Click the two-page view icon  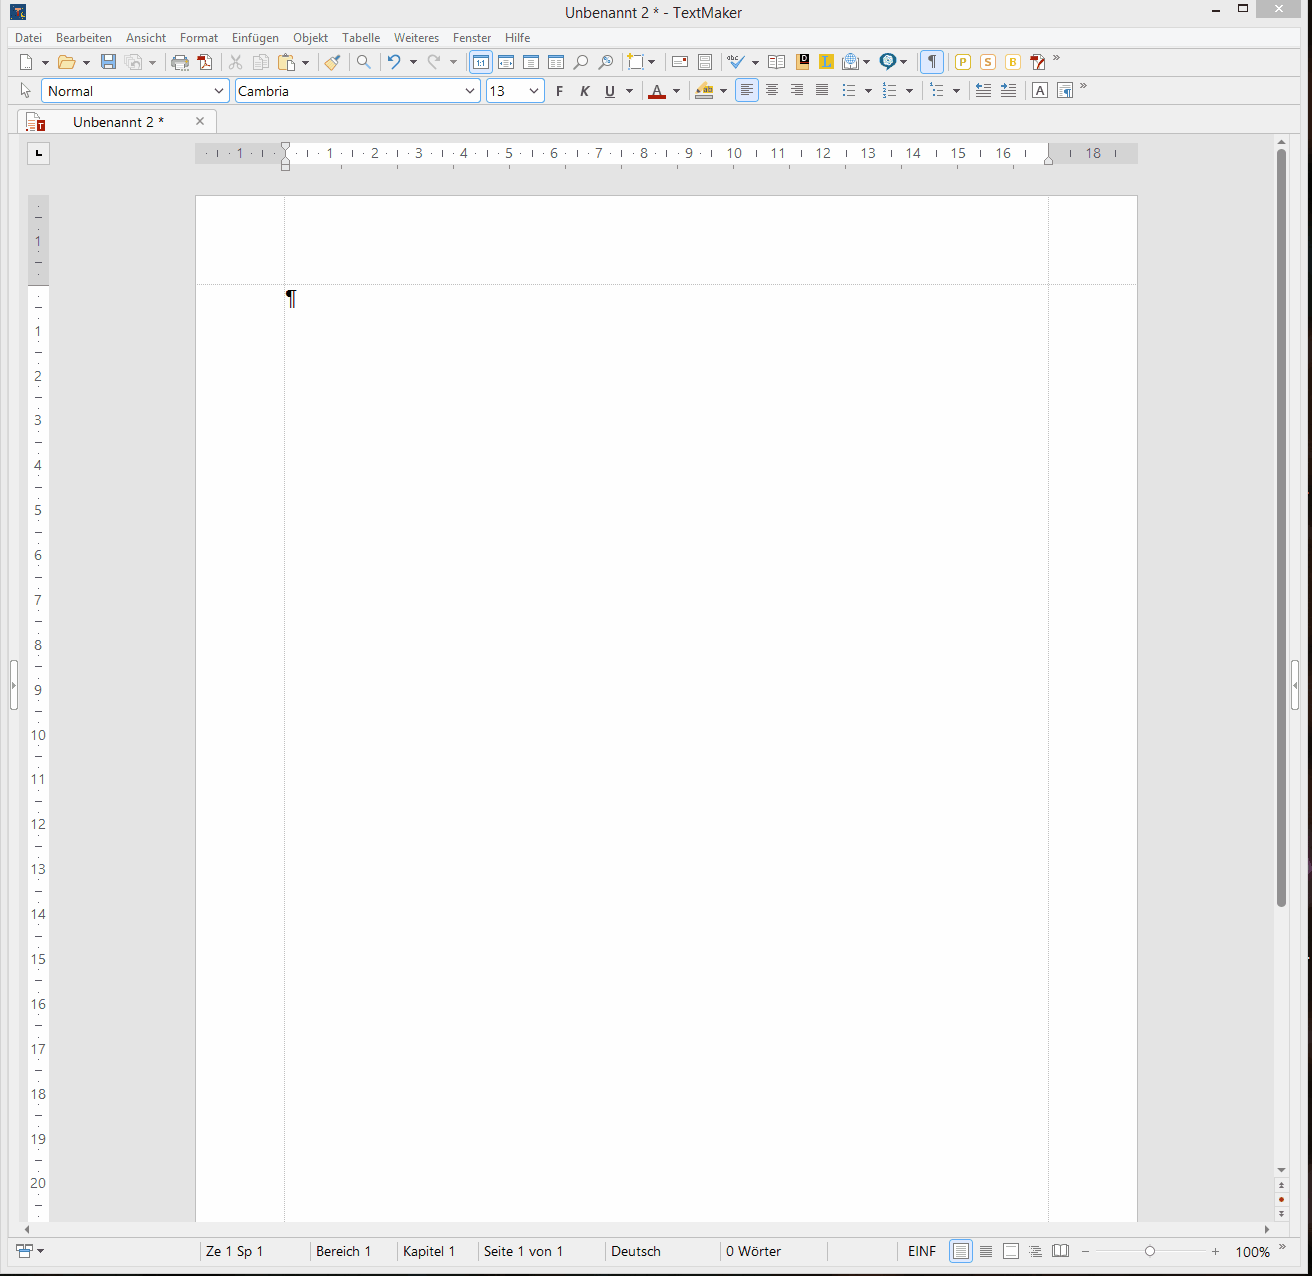click(556, 62)
